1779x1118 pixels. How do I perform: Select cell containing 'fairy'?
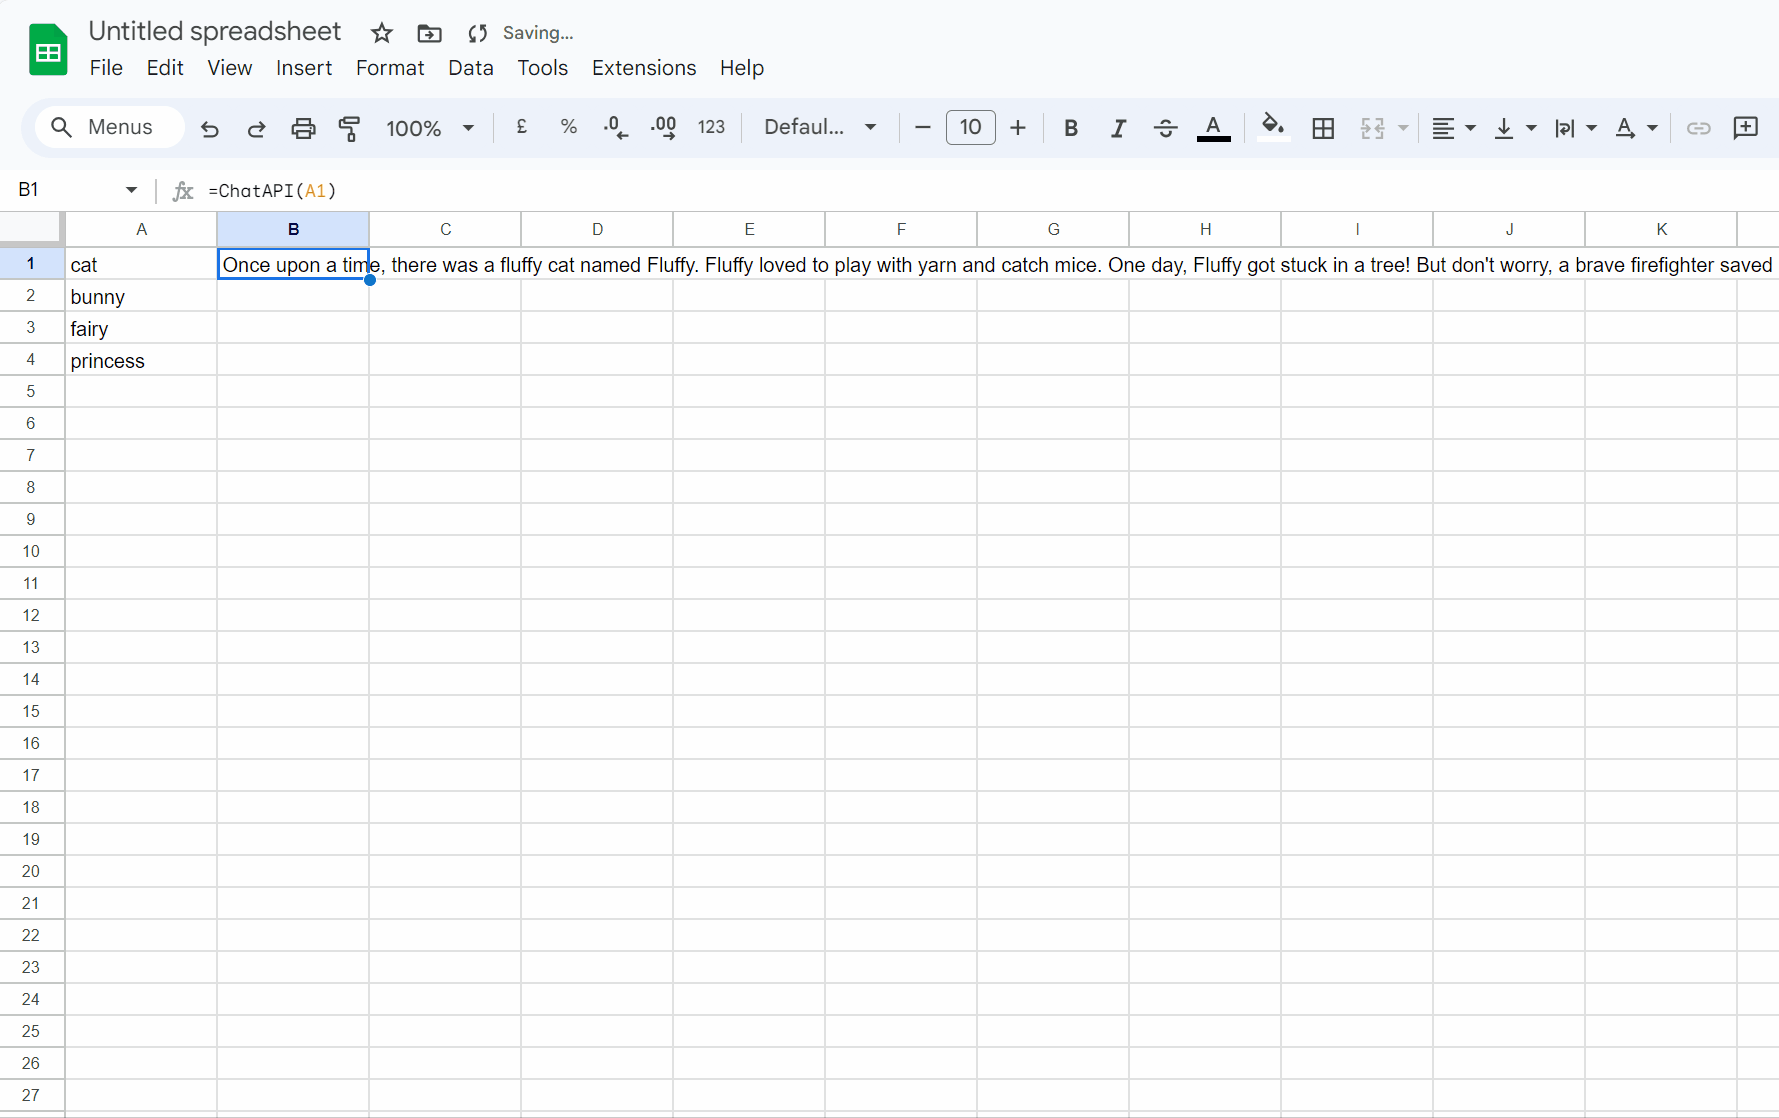141,328
